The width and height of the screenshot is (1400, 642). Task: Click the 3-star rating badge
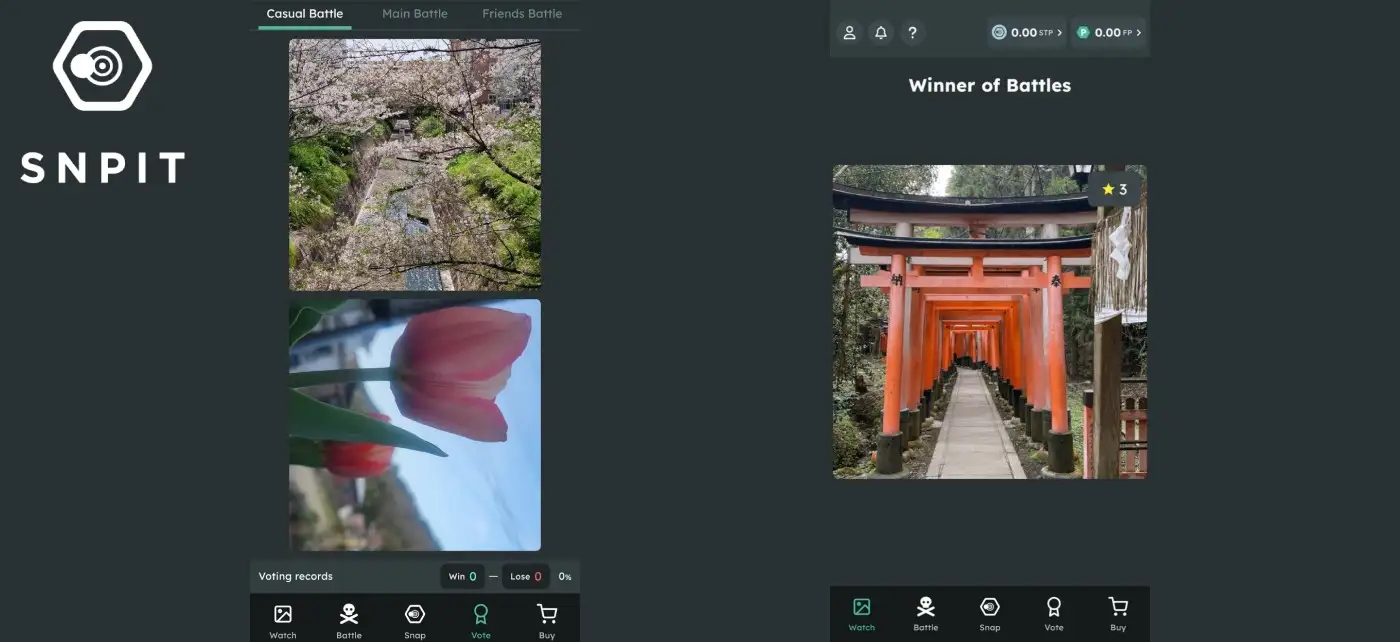[x=1114, y=189]
